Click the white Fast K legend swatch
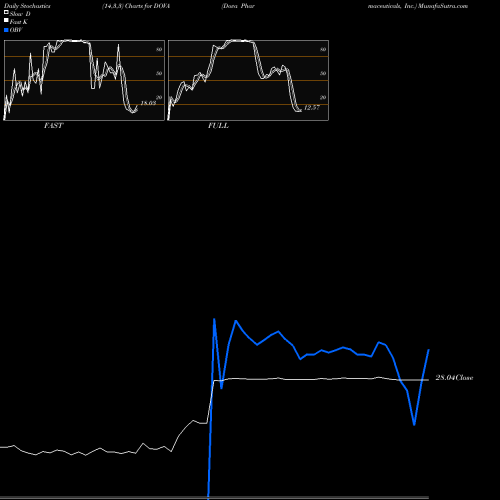 coord(6,21)
